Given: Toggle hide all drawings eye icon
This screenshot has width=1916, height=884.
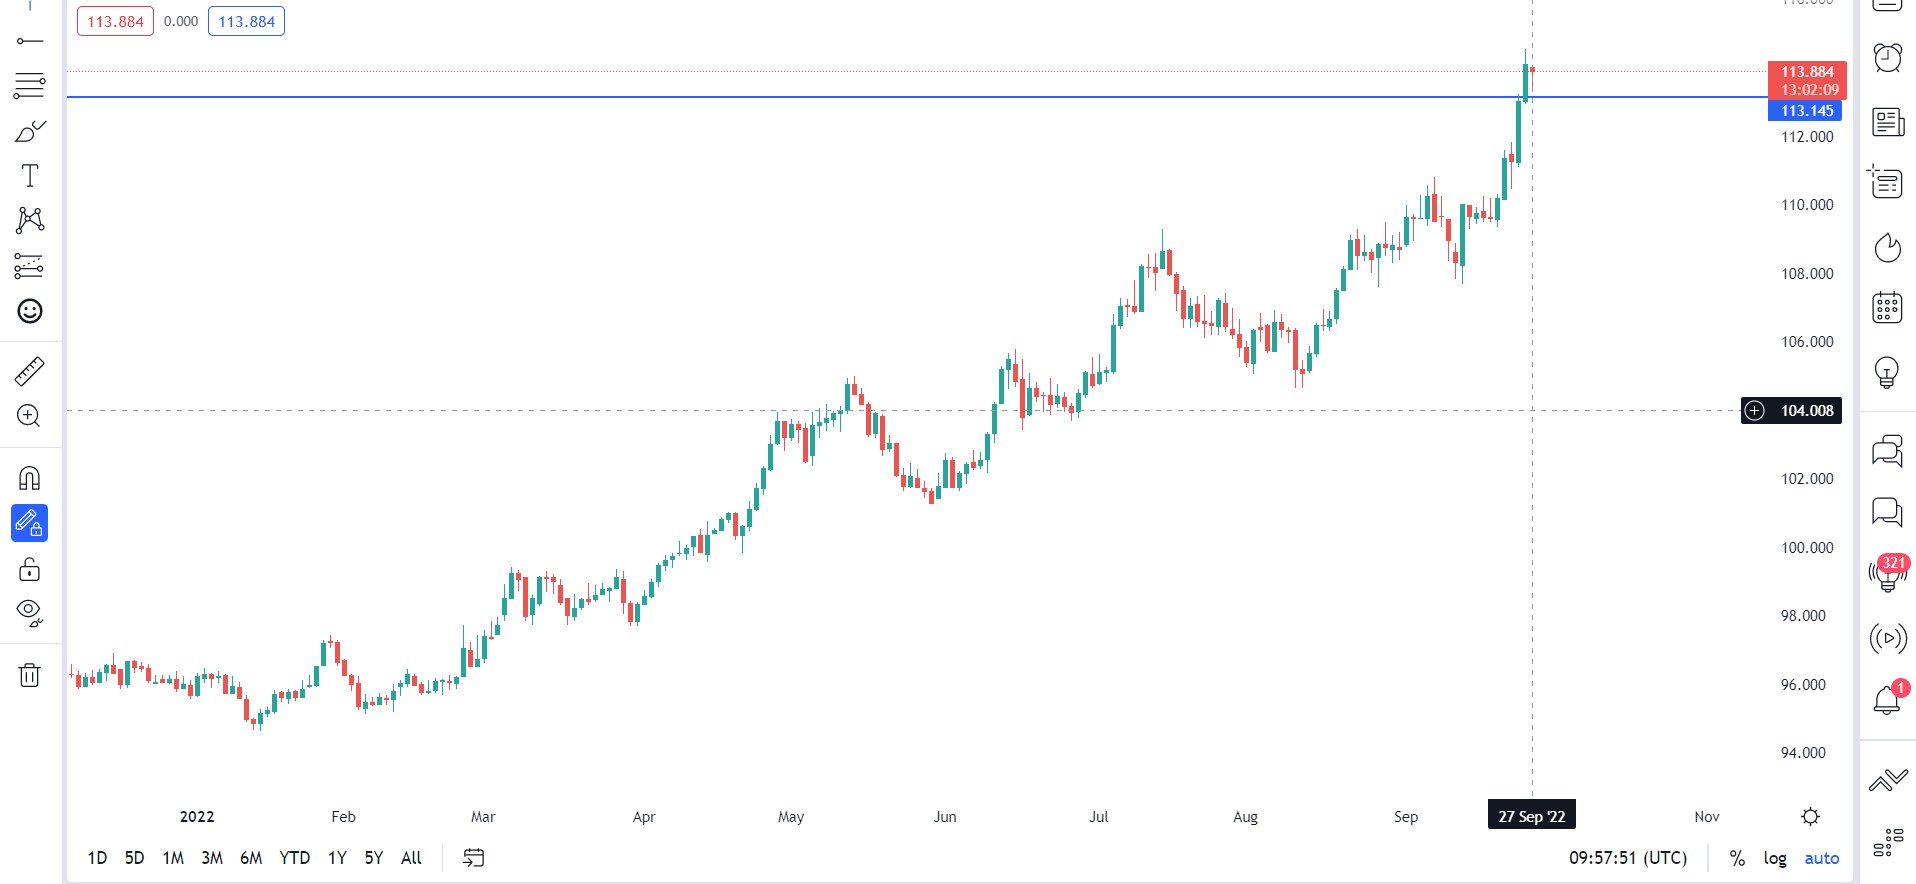Looking at the screenshot, I should pyautogui.click(x=30, y=611).
